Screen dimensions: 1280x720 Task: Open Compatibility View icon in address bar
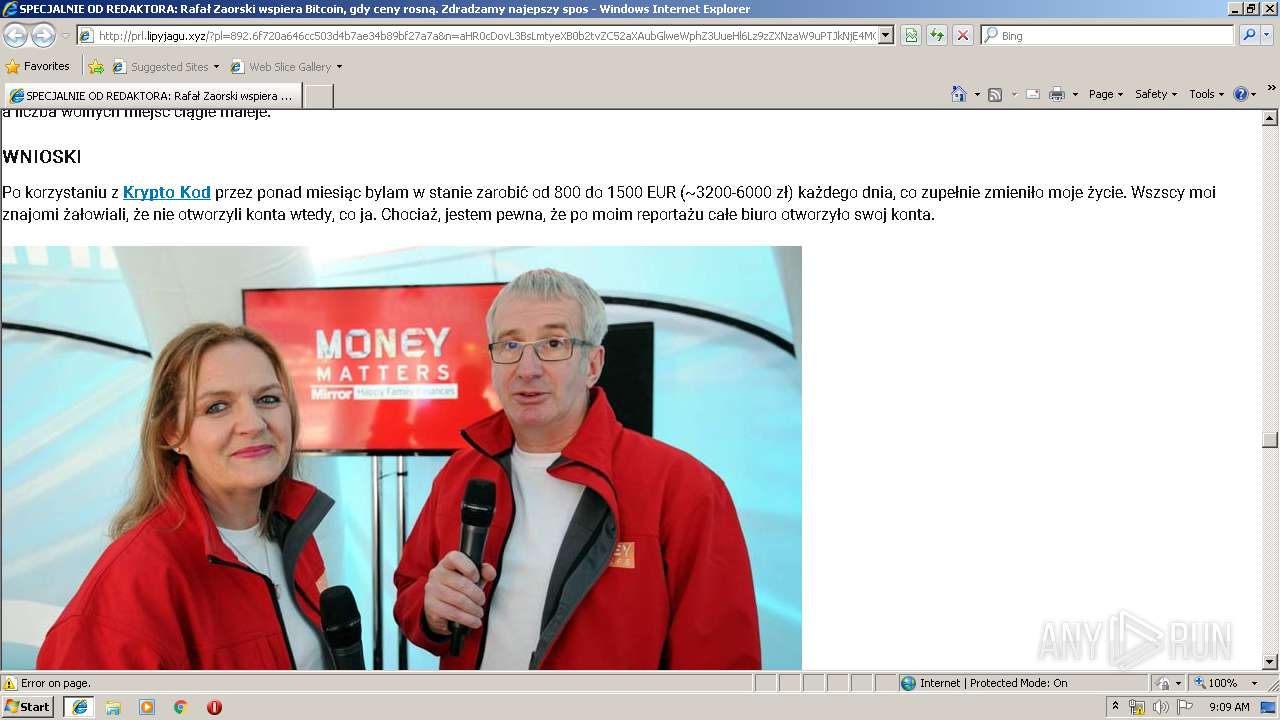pyautogui.click(x=911, y=35)
